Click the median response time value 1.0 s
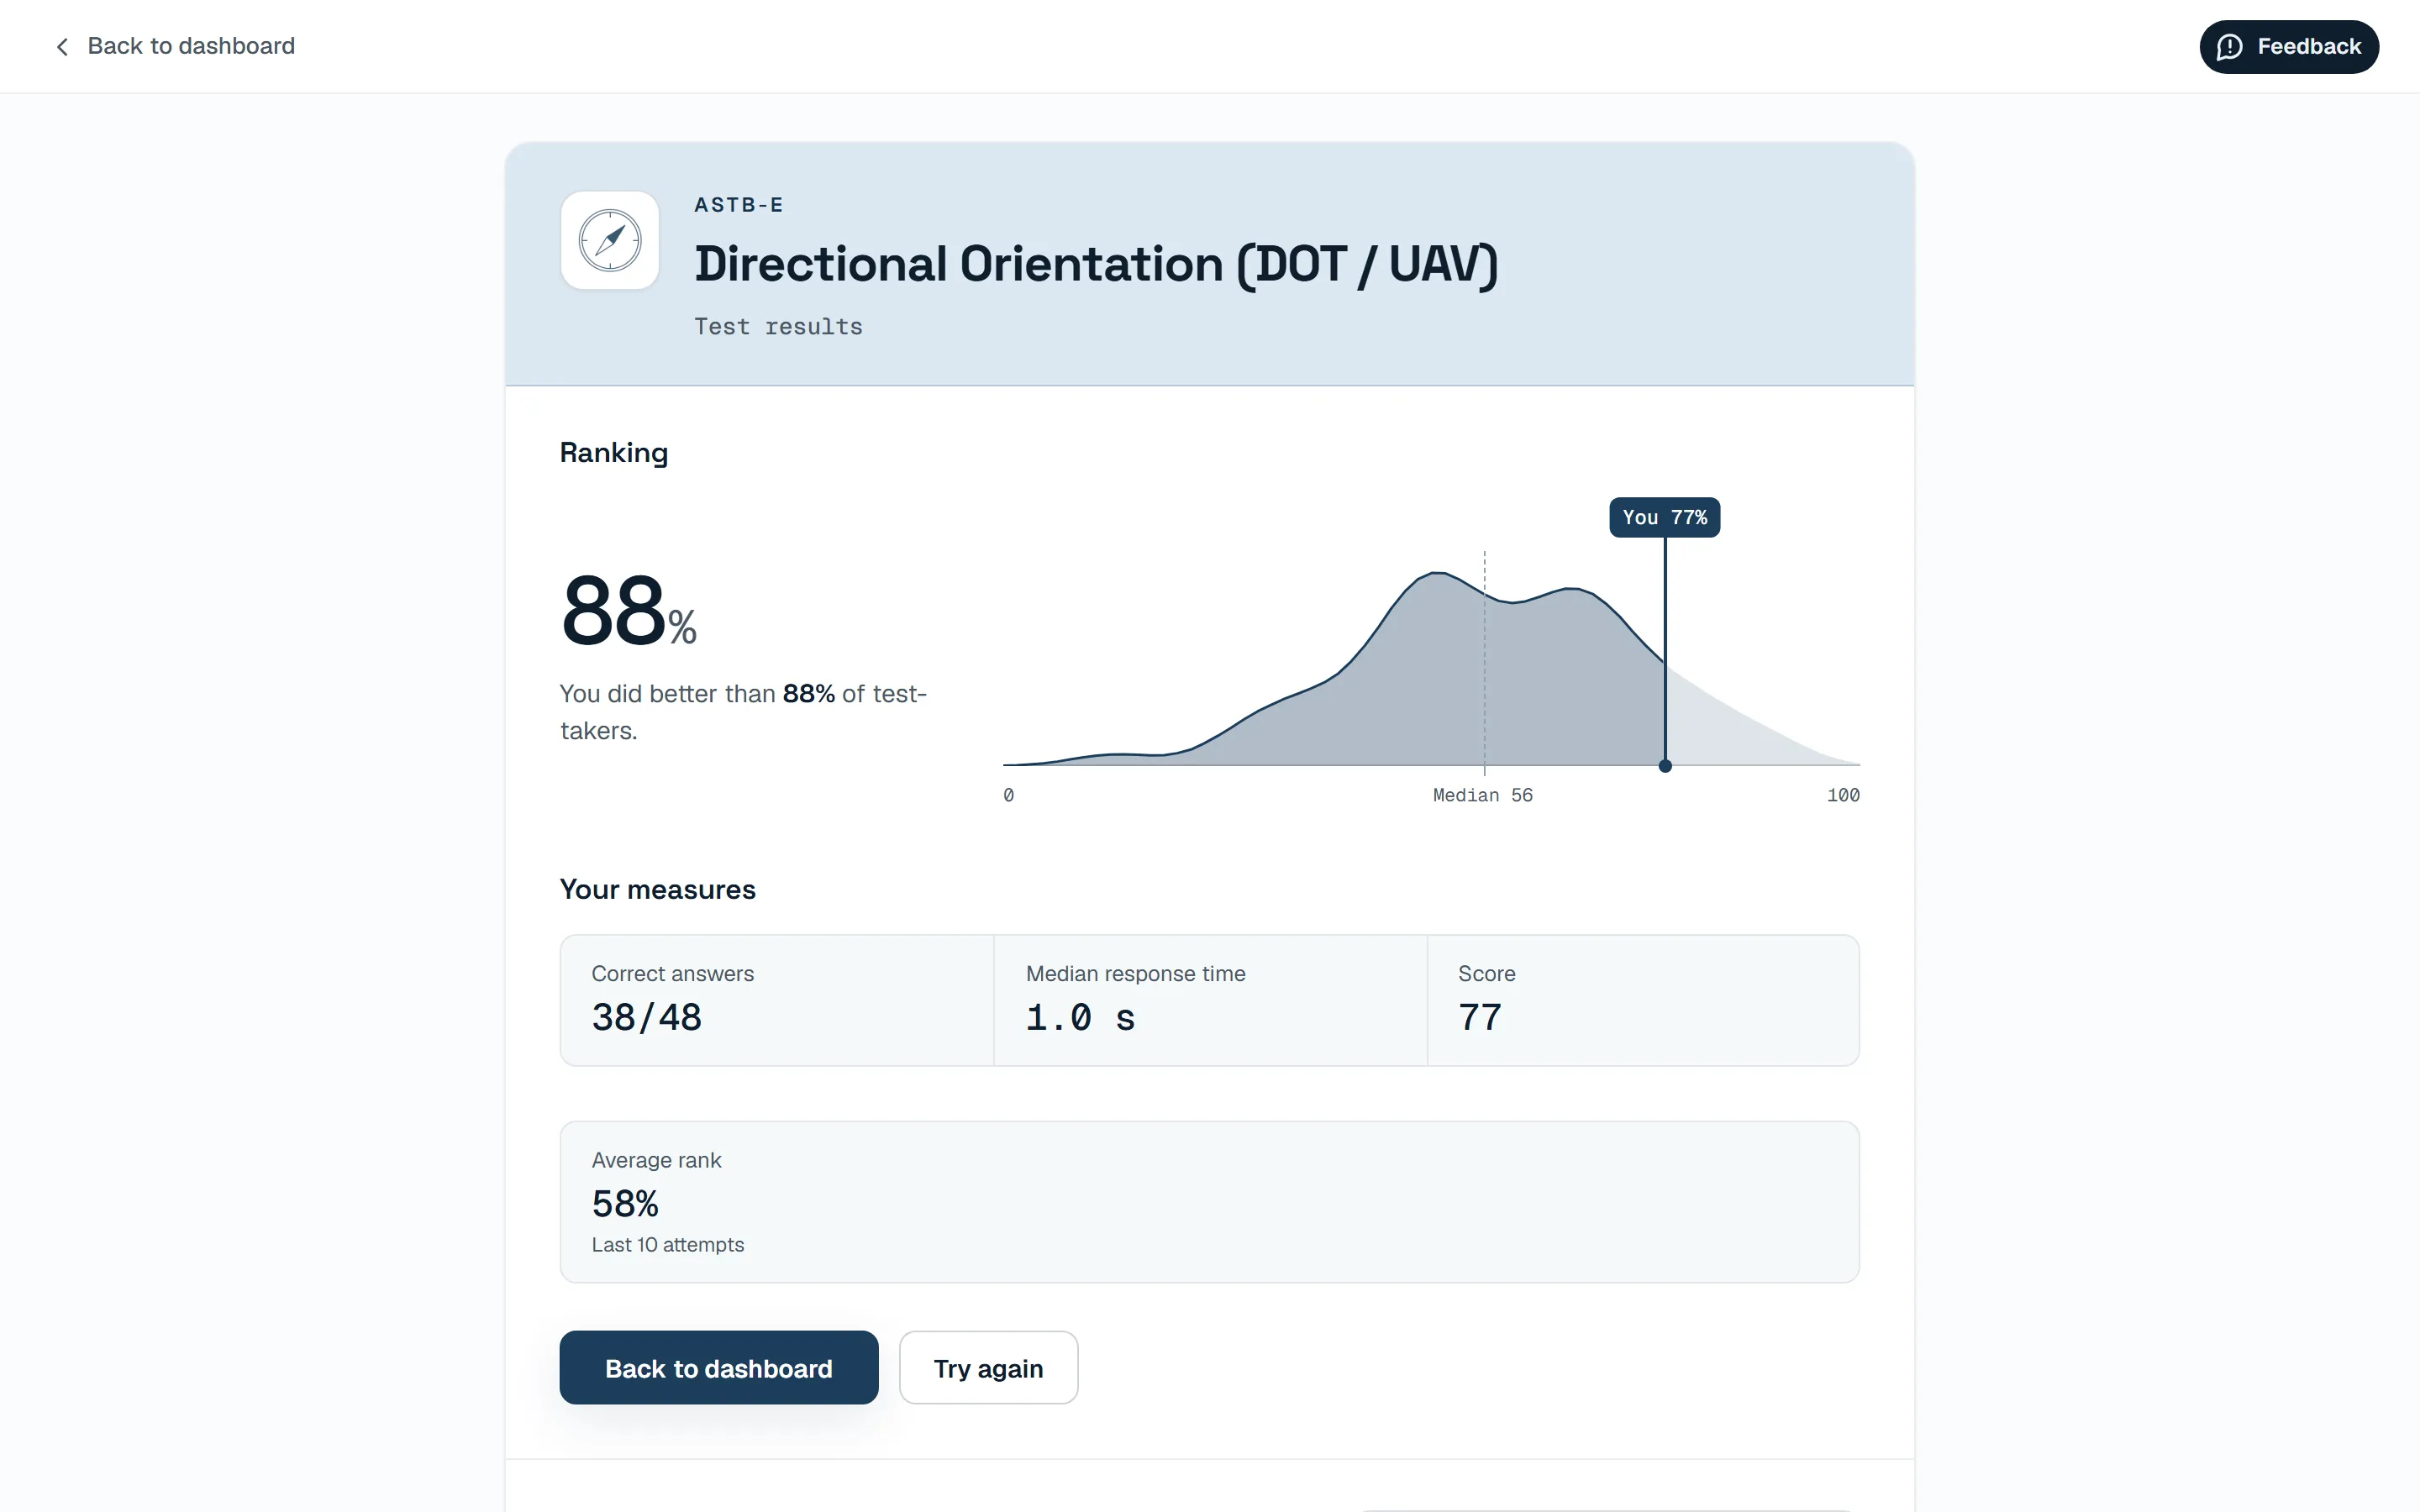Image resolution: width=2420 pixels, height=1512 pixels. click(x=1080, y=1017)
